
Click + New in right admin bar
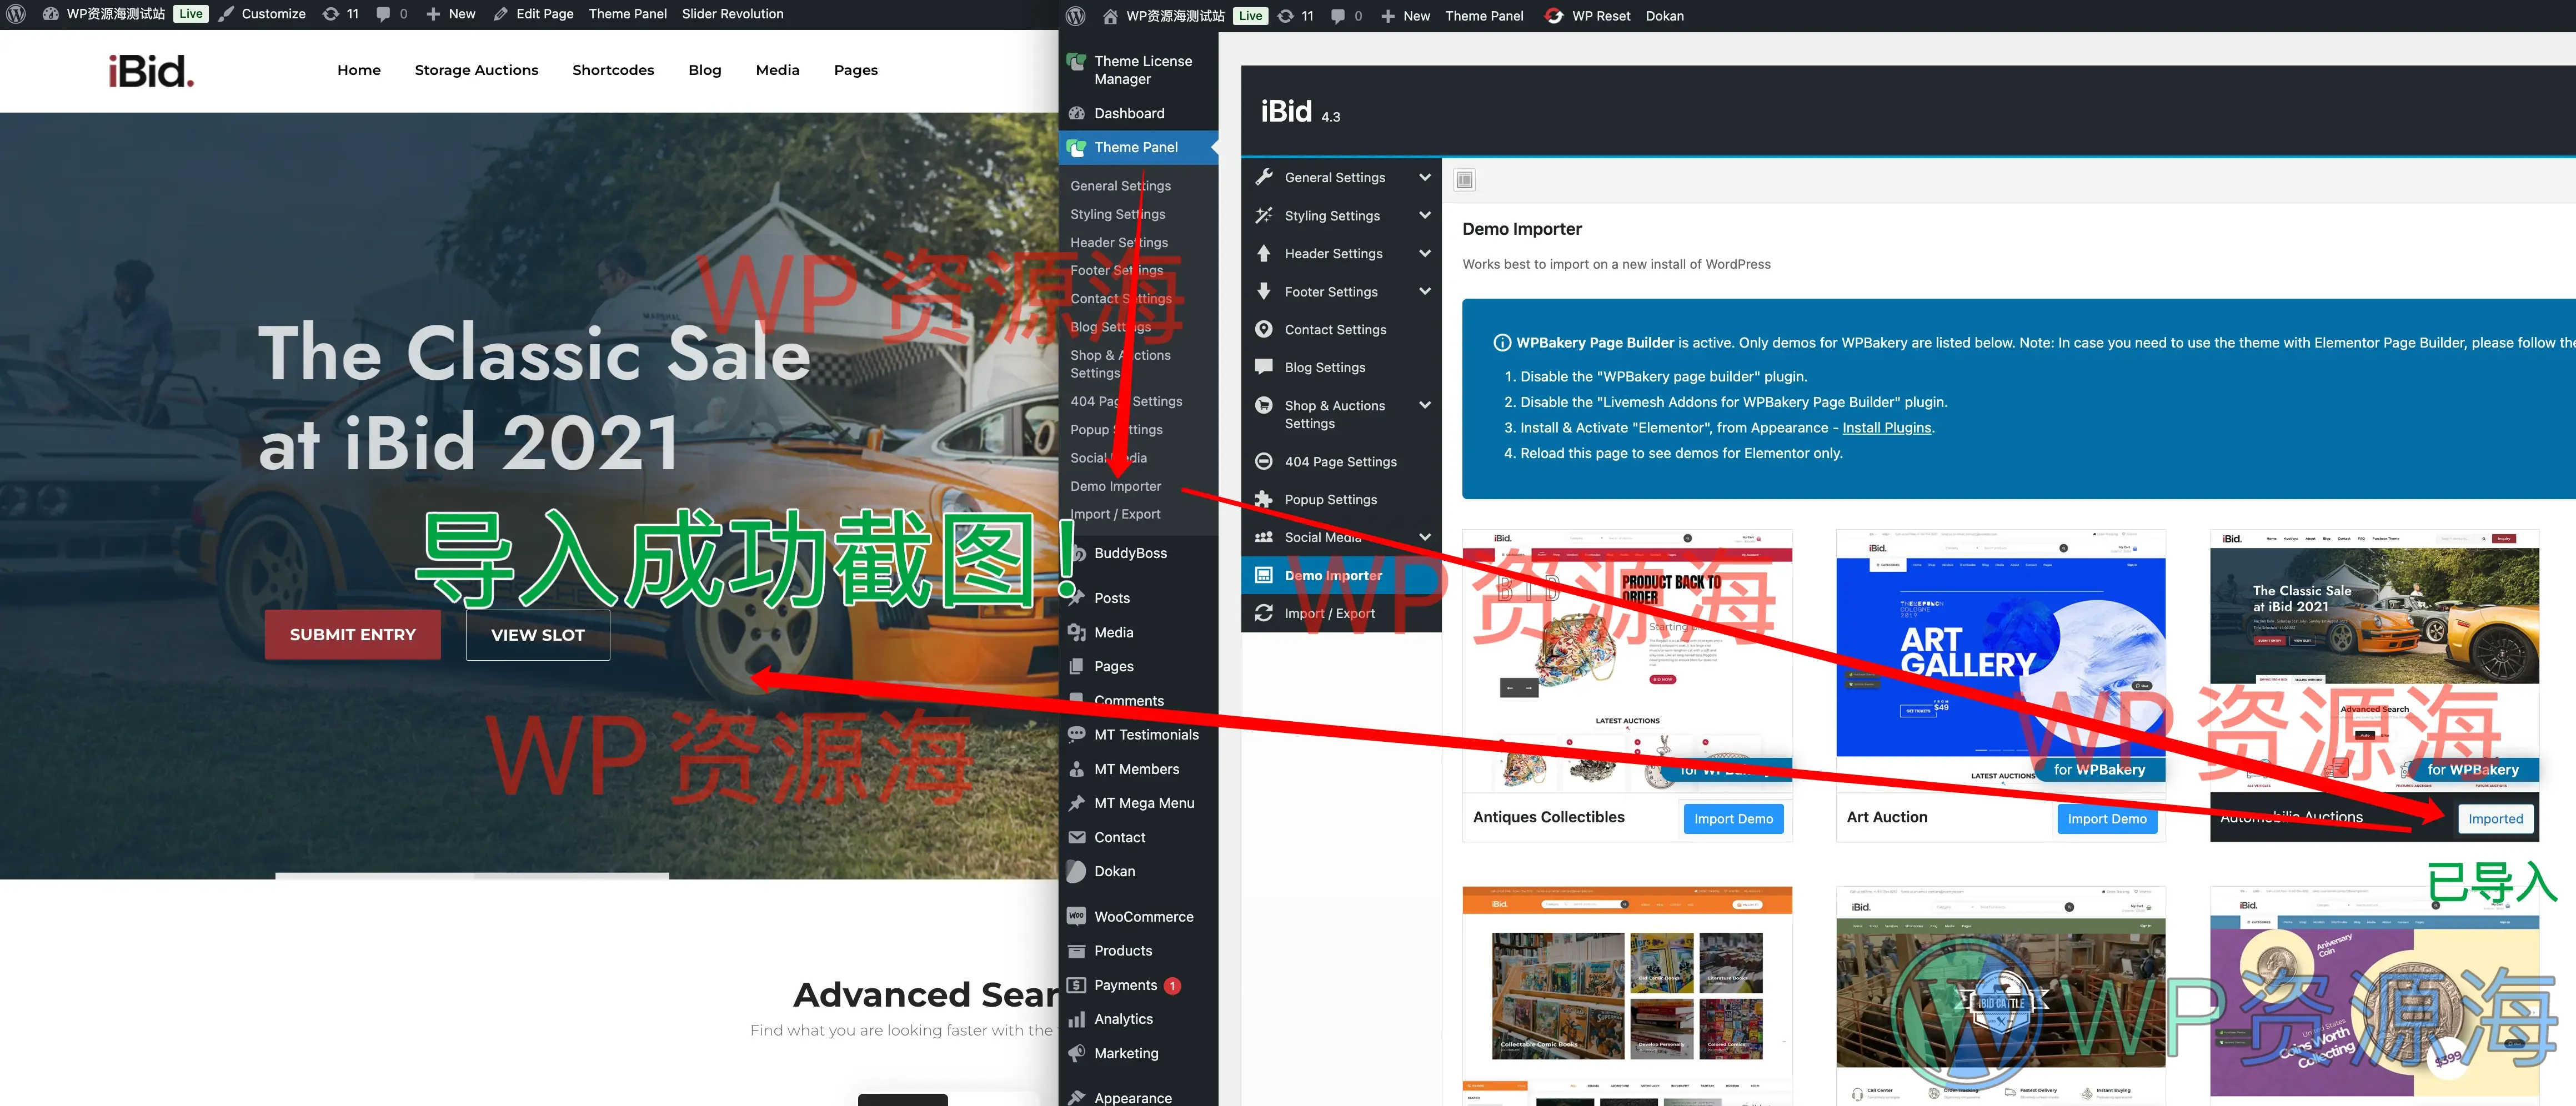tap(1405, 16)
